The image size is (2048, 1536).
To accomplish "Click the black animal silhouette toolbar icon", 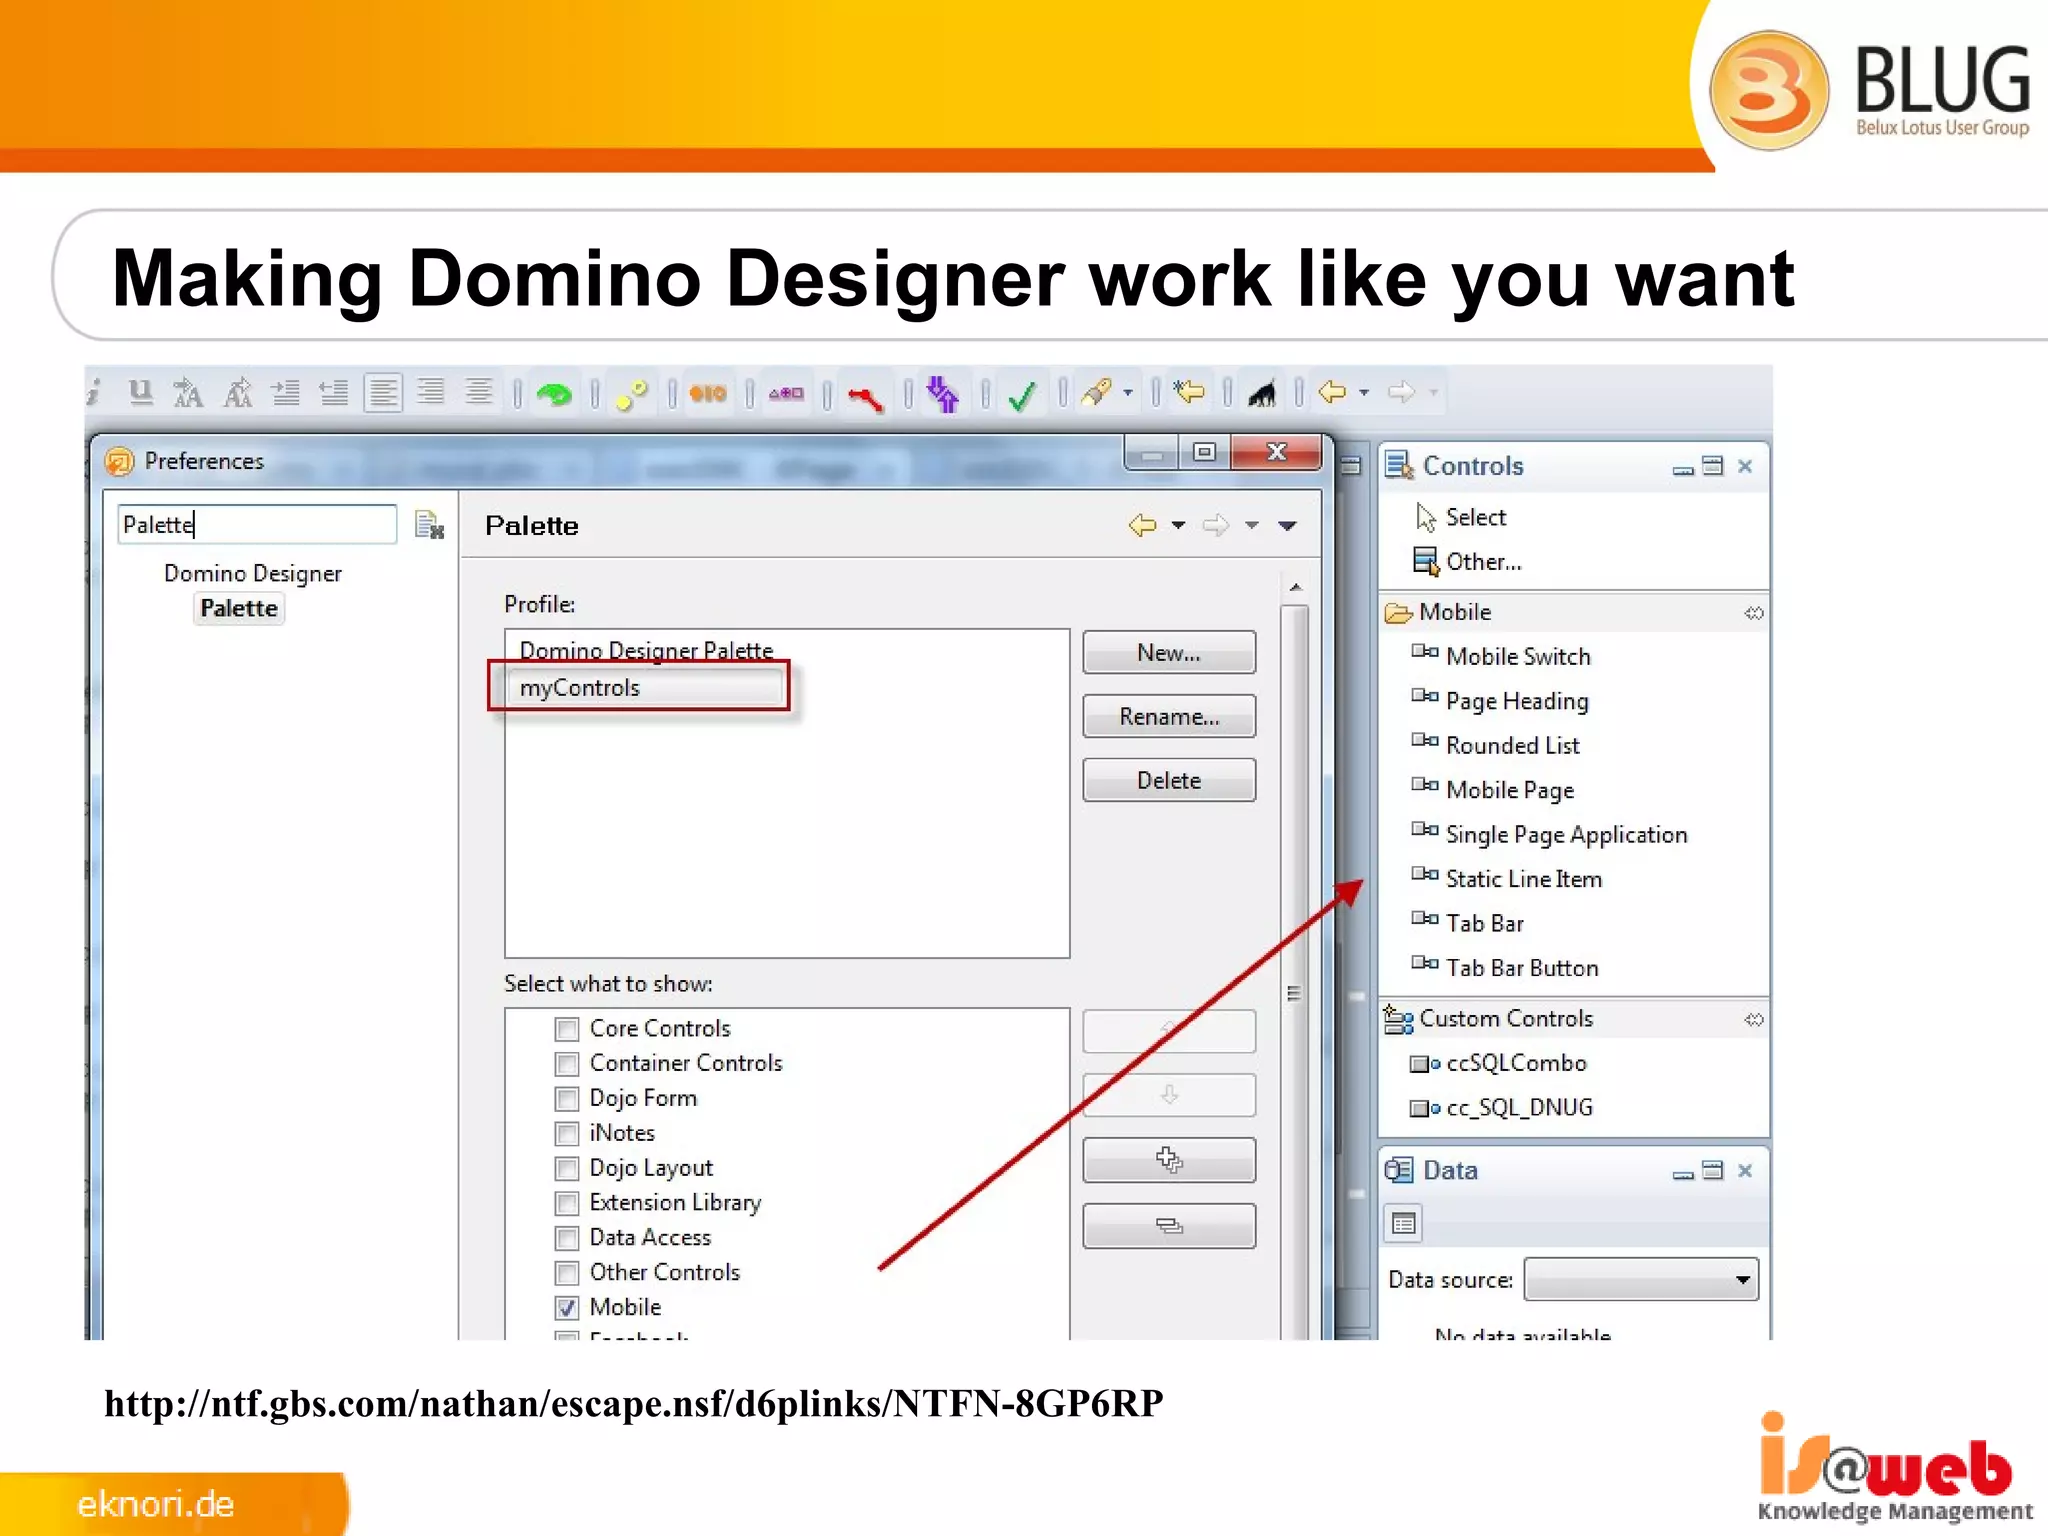I will [1262, 394].
